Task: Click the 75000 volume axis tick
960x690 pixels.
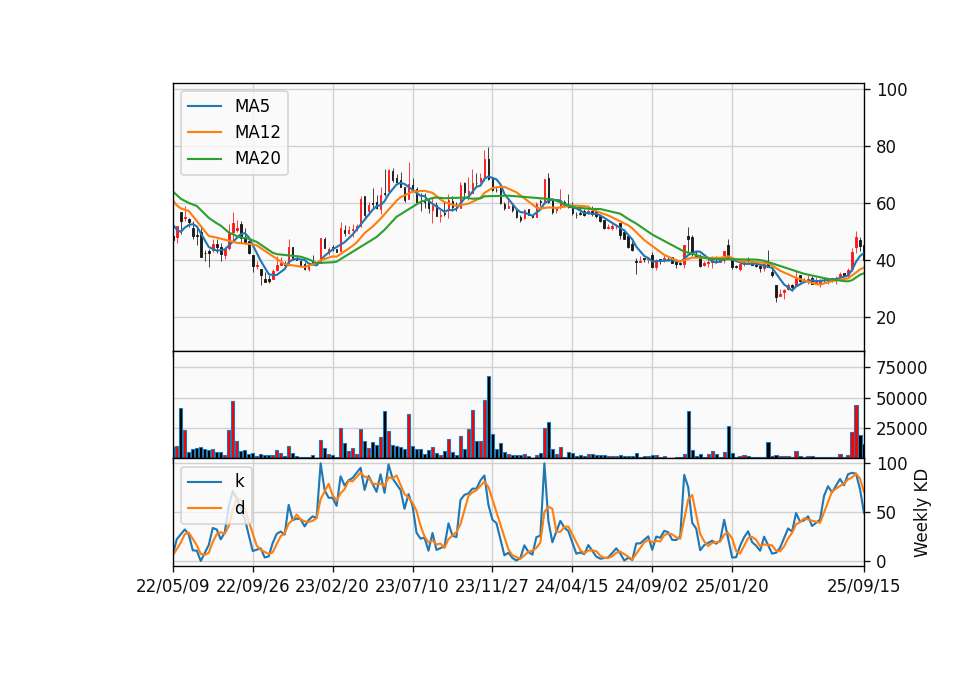Action: pyautogui.click(x=902, y=368)
